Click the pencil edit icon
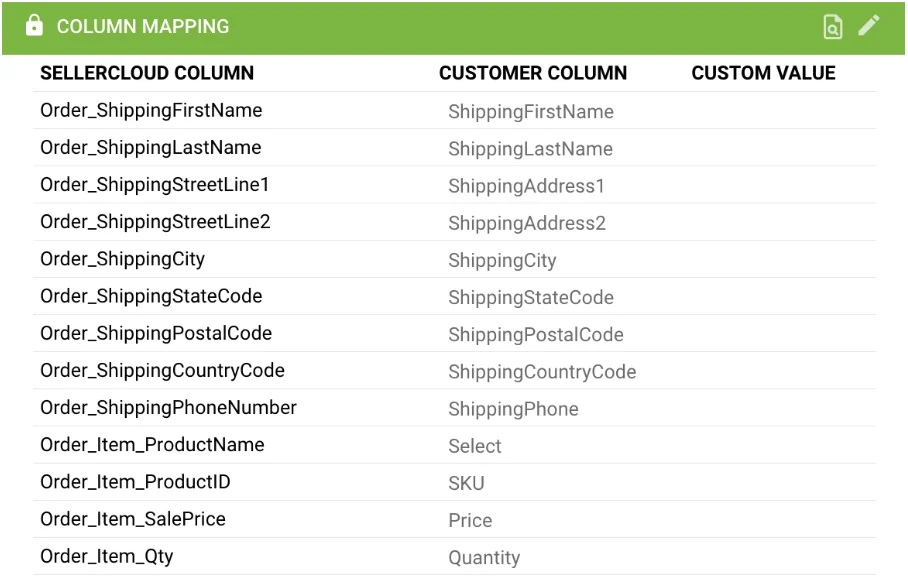This screenshot has height=578, width=908. point(869,25)
